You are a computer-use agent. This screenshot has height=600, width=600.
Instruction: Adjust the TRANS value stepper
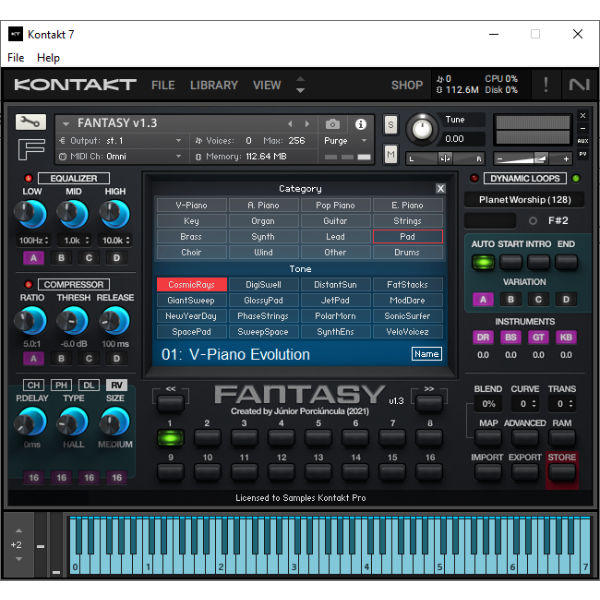coord(571,404)
